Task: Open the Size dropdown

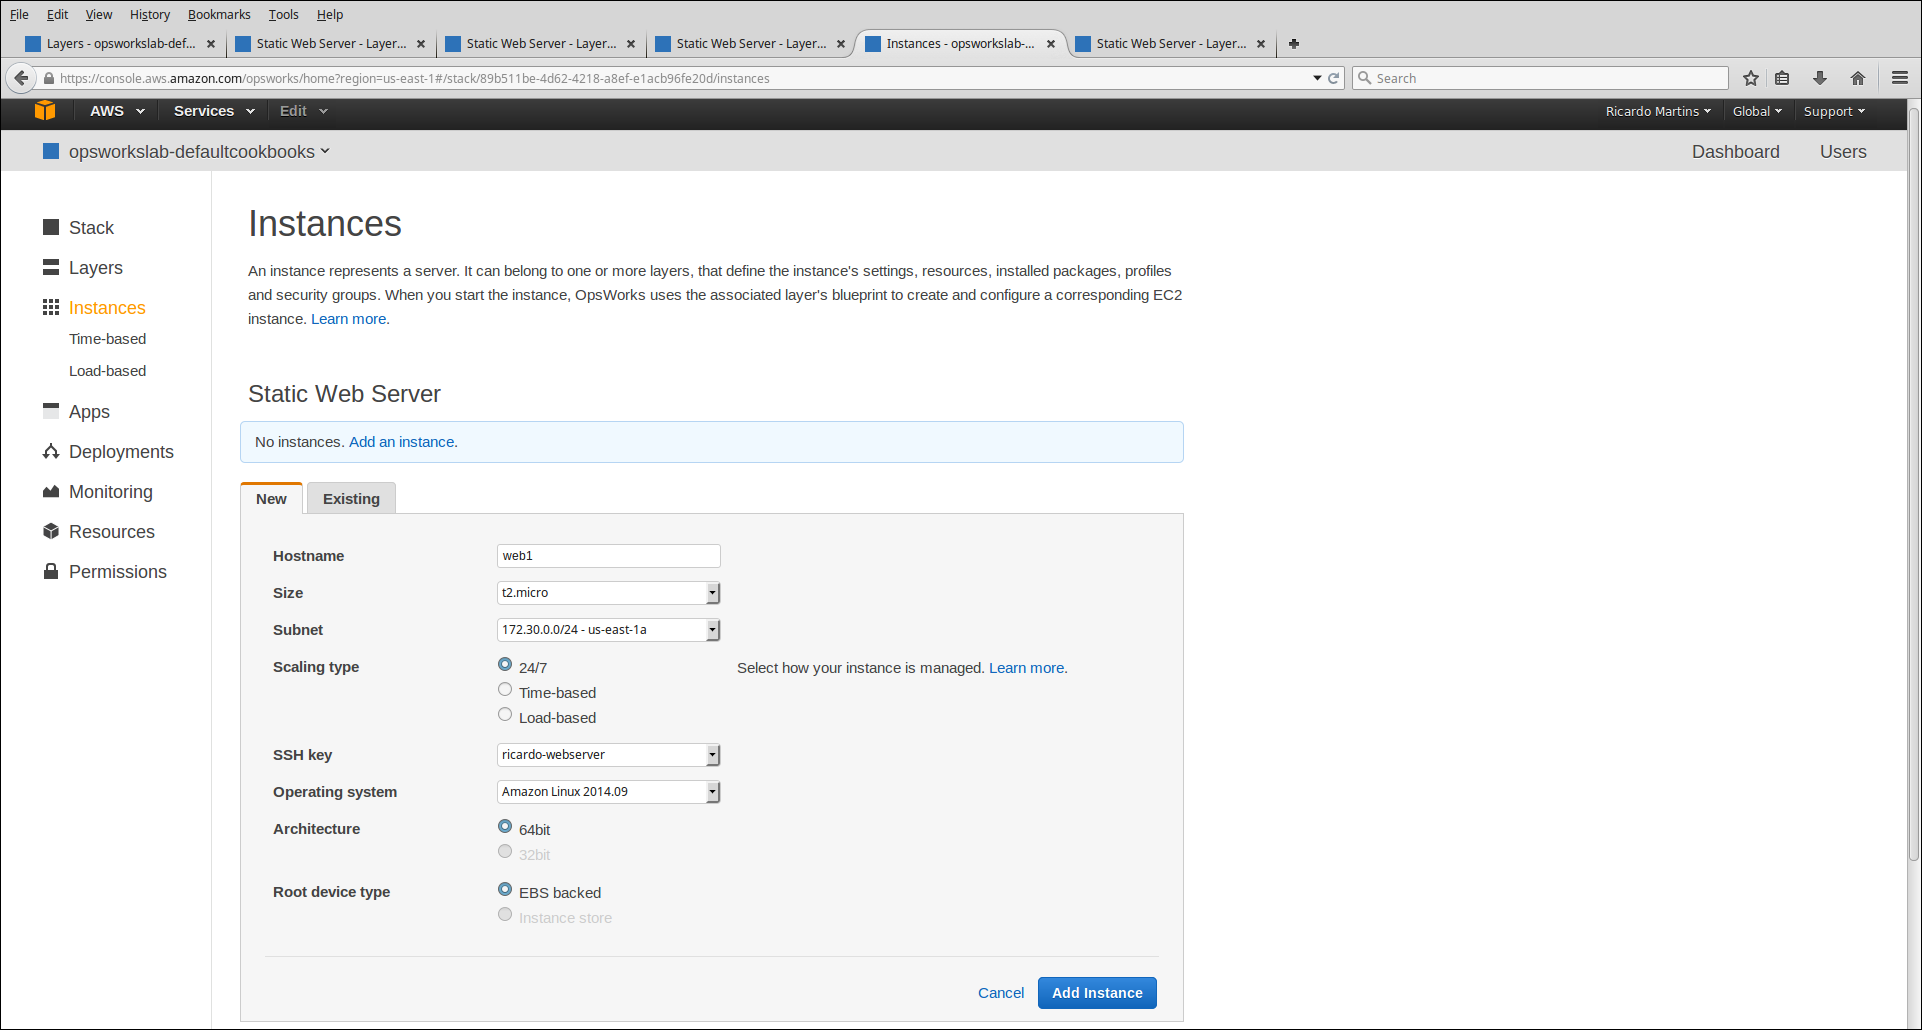Action: (x=608, y=593)
